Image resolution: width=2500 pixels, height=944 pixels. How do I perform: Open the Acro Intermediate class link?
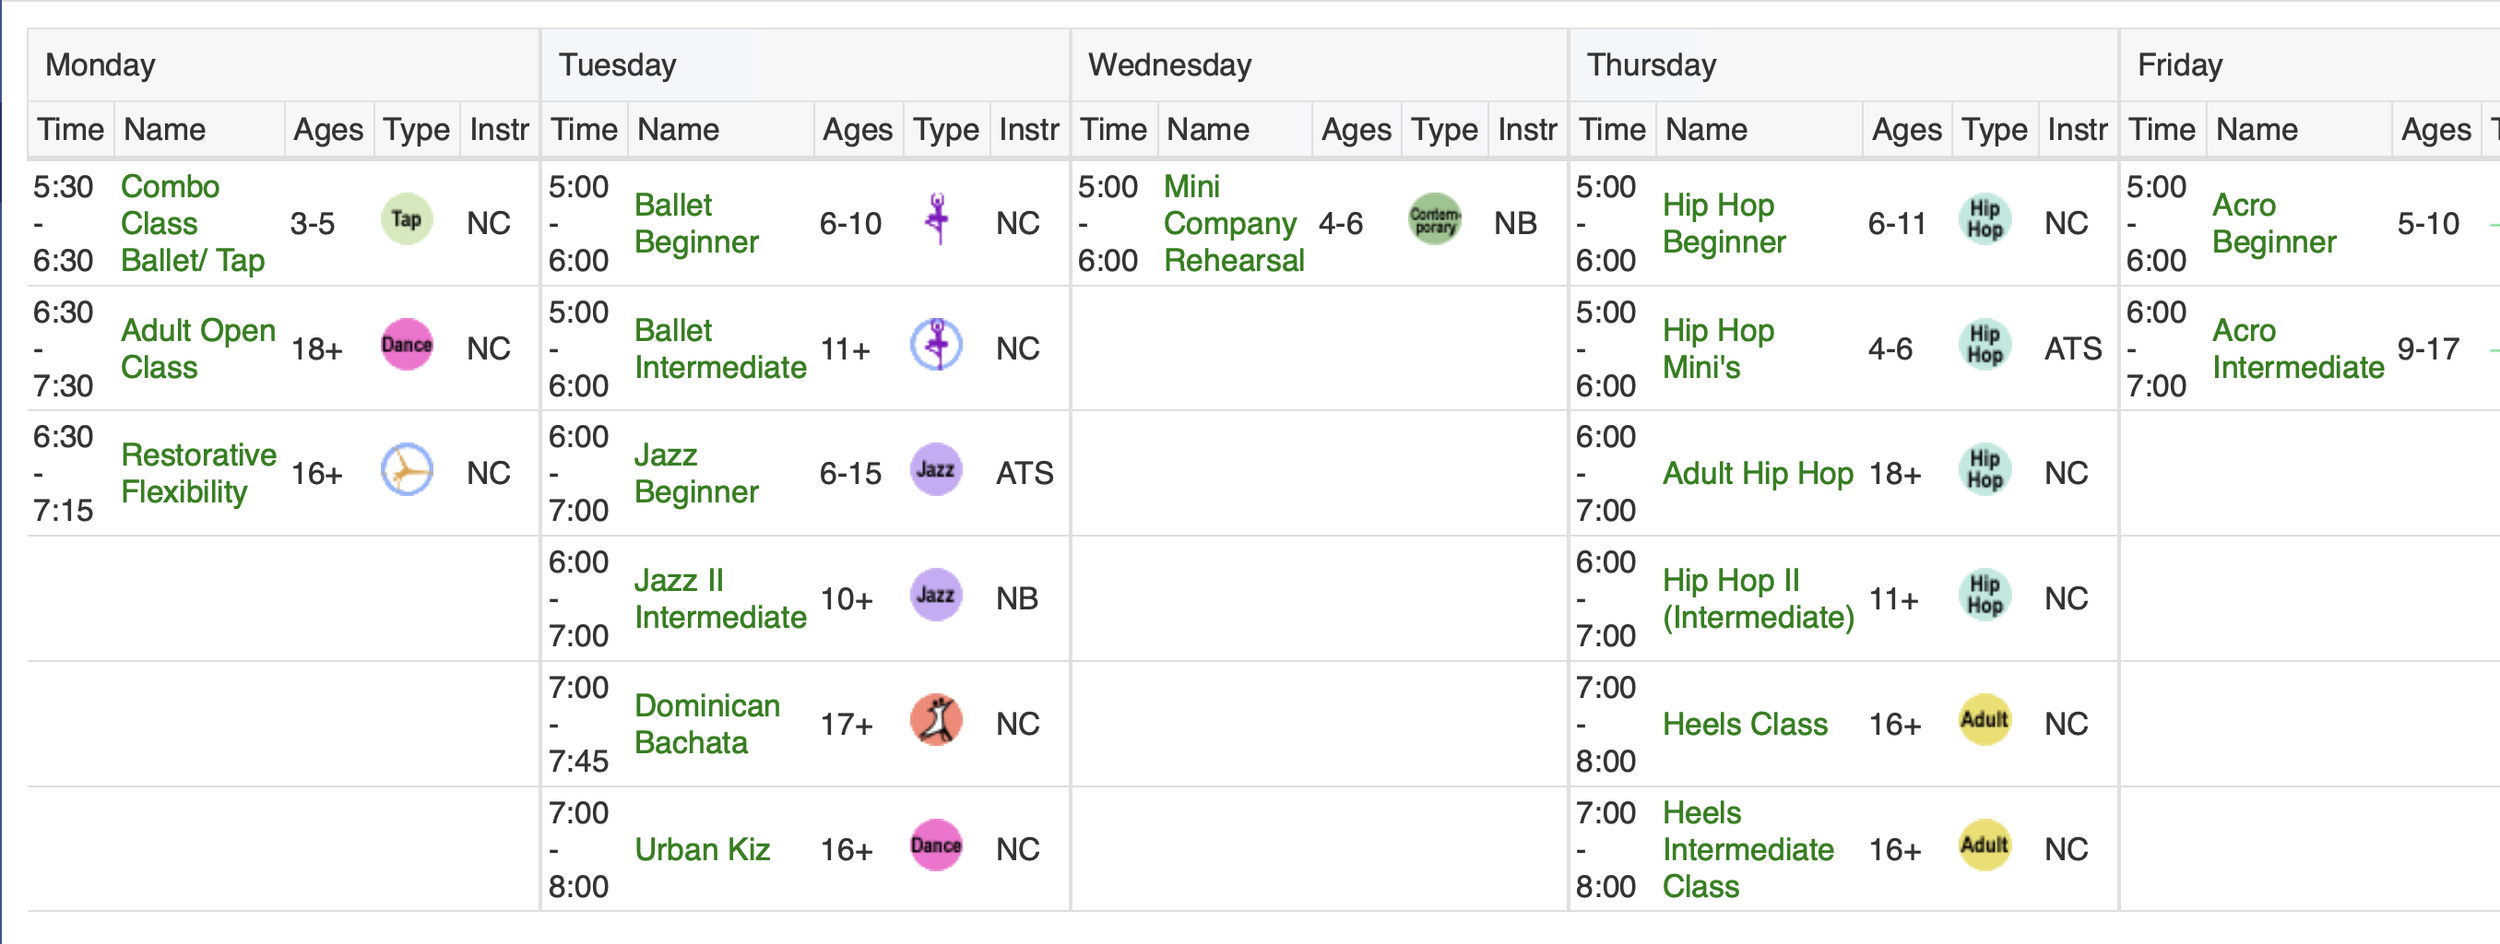click(x=2297, y=349)
